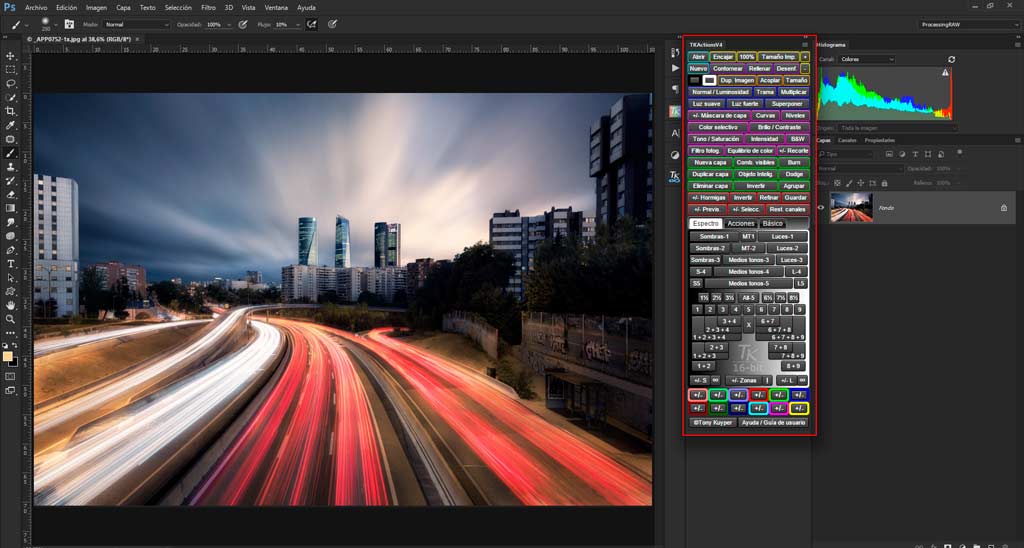Switch to the Básico tab in TKActions
The height and width of the screenshot is (548, 1024).
(x=773, y=223)
